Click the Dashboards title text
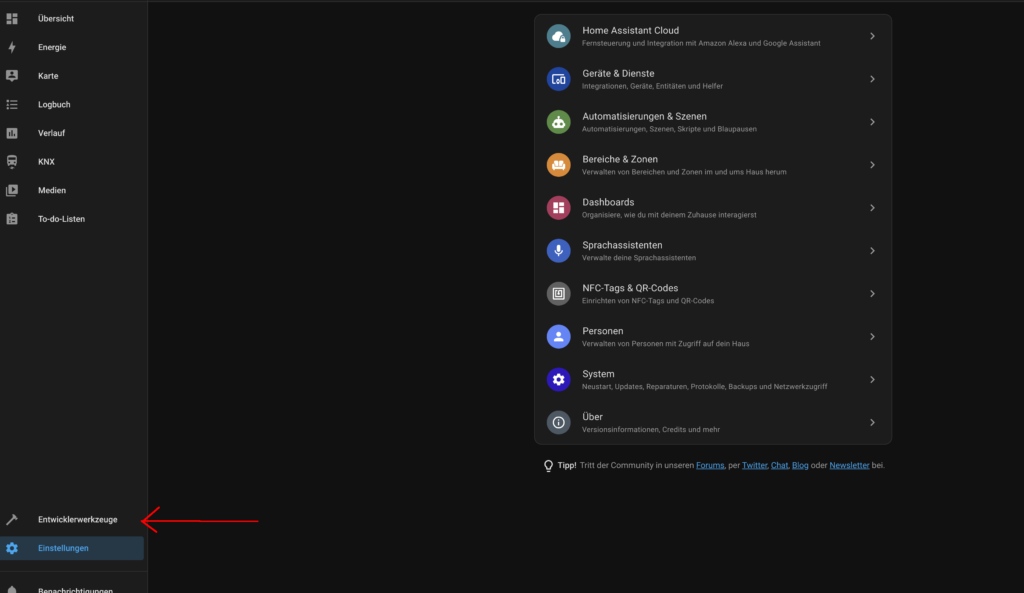The height and width of the screenshot is (593, 1024). pos(608,202)
